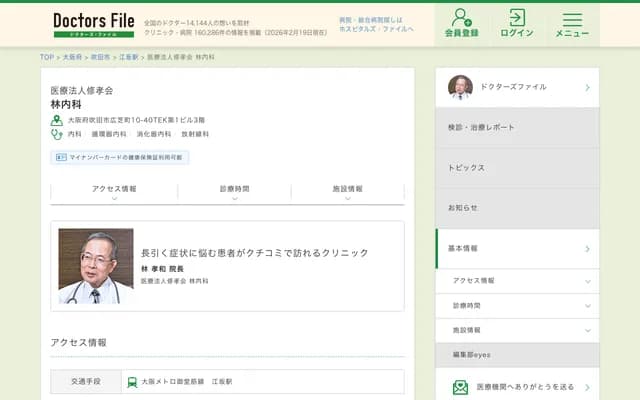The image size is (640, 400).
Task: Click 医療機関へありがとうを送る button
Action: coord(518,387)
